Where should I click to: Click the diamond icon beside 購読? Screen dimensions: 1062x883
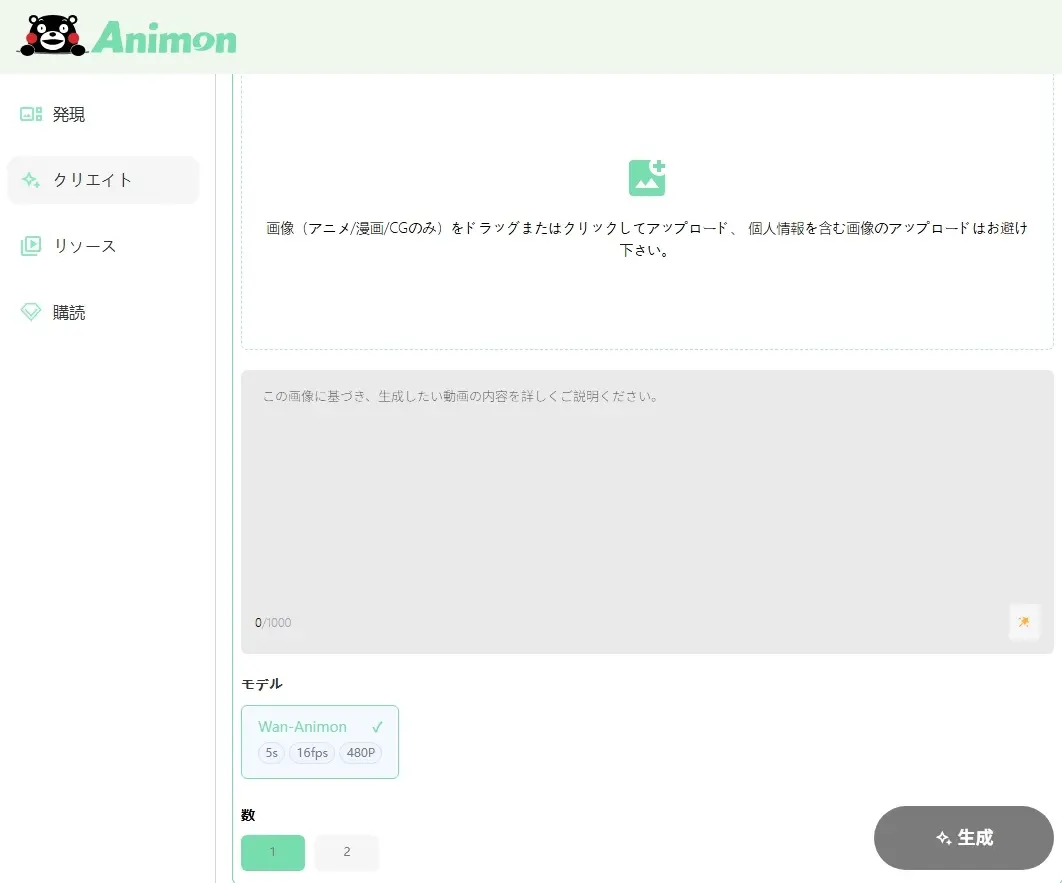(x=29, y=311)
